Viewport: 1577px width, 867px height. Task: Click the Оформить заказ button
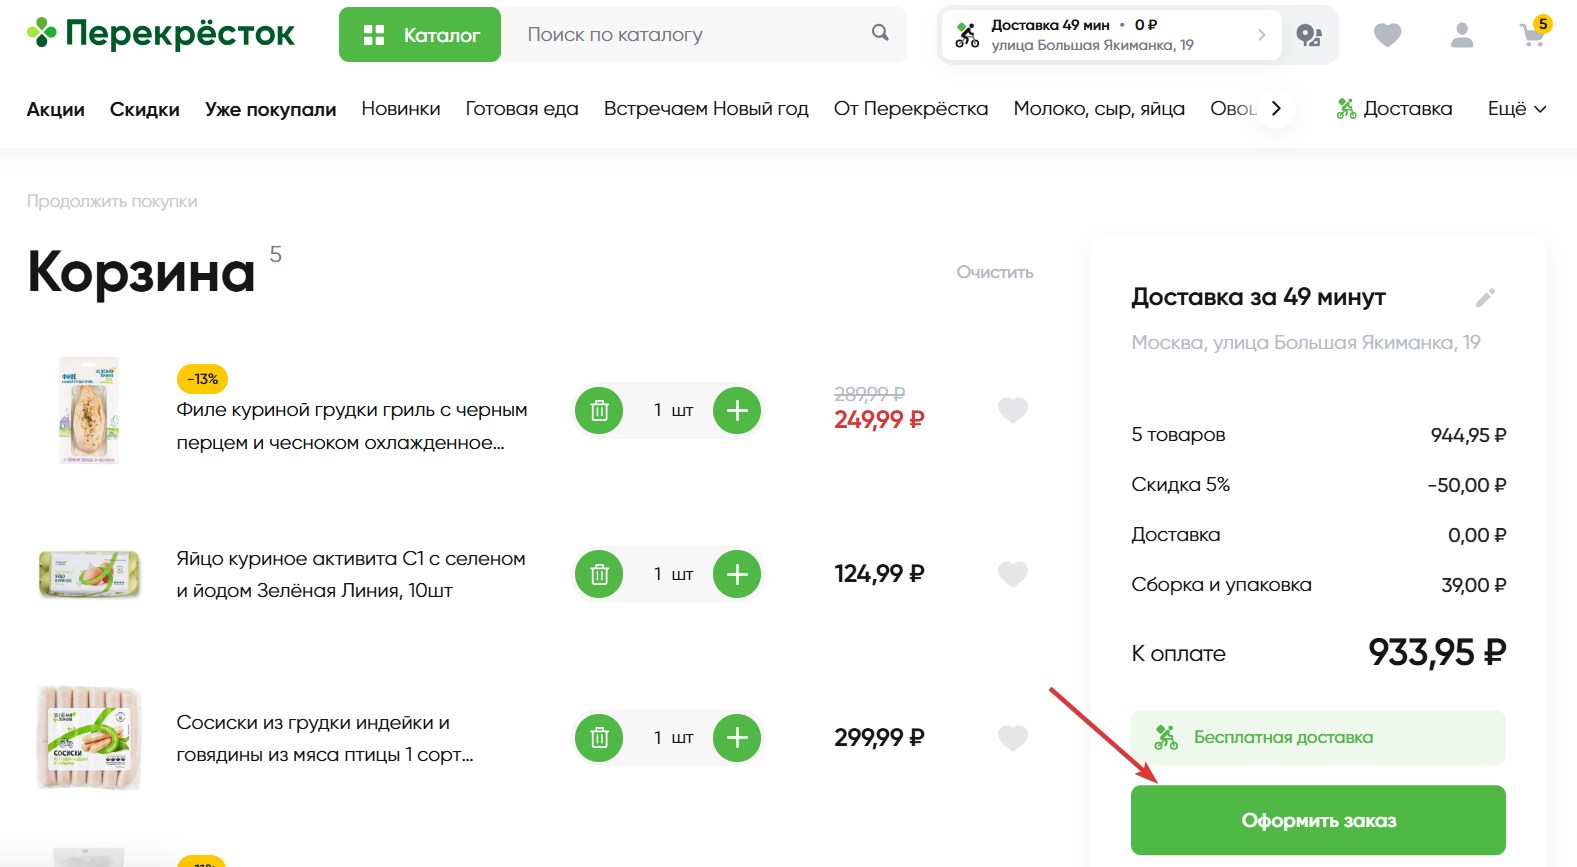click(1318, 820)
